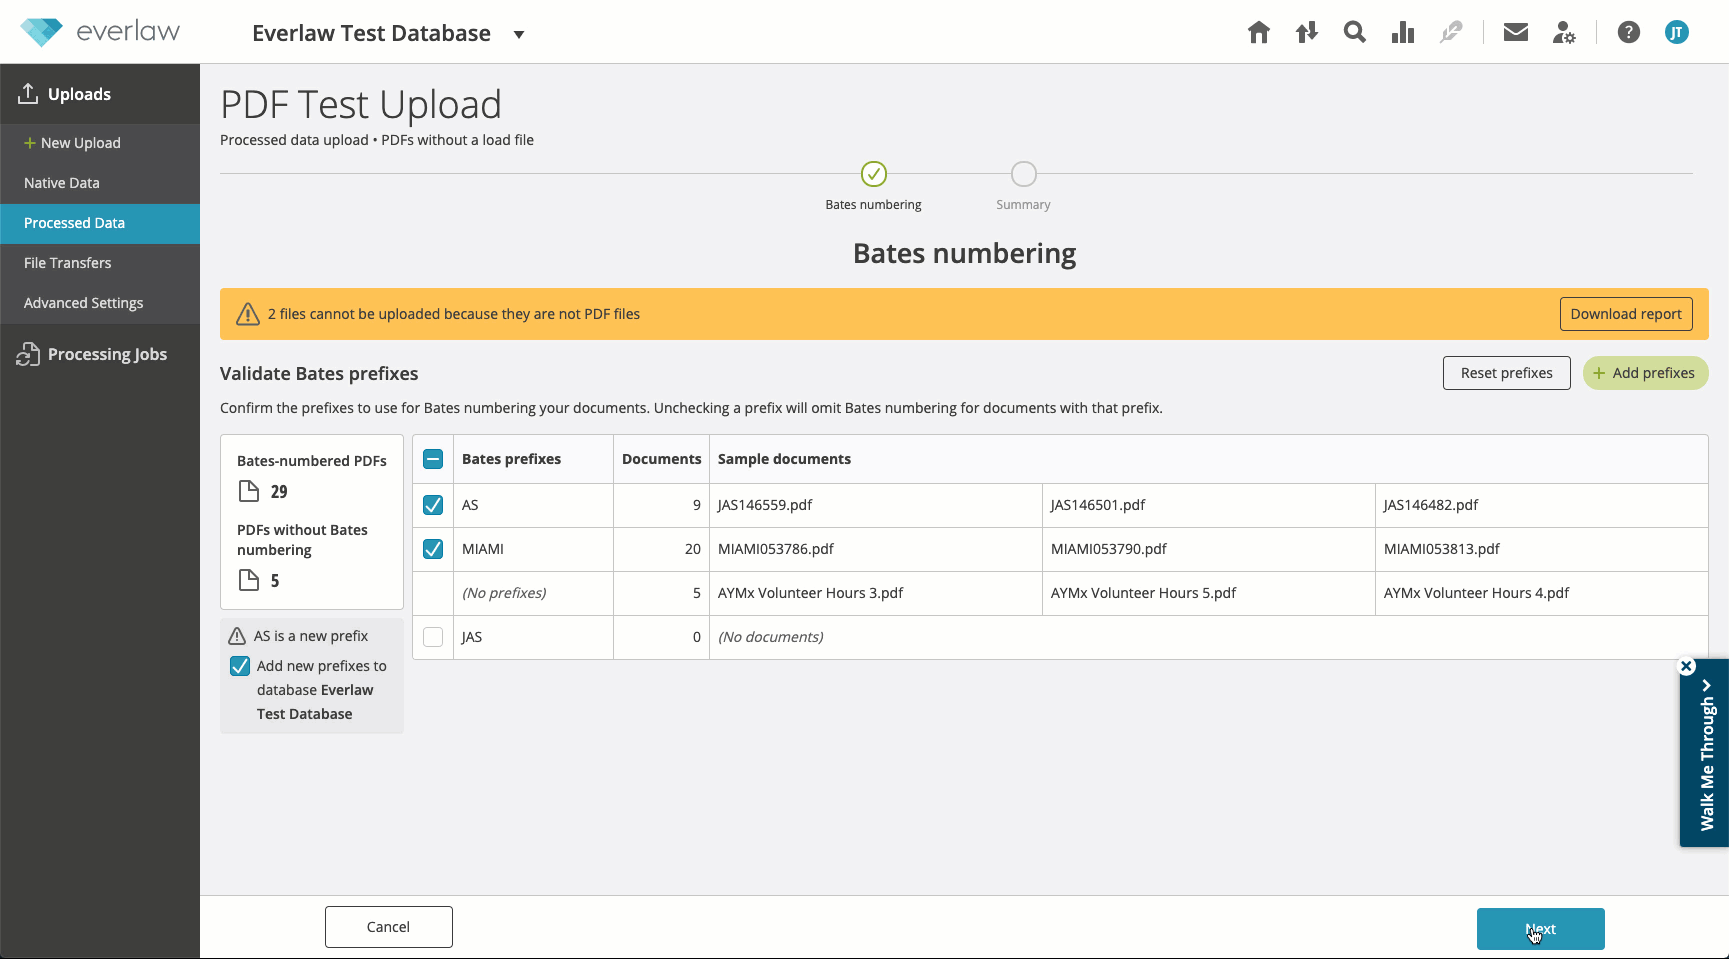Screen dimensions: 1729x959
Task: Click the document icon next to 29
Action: (249, 491)
